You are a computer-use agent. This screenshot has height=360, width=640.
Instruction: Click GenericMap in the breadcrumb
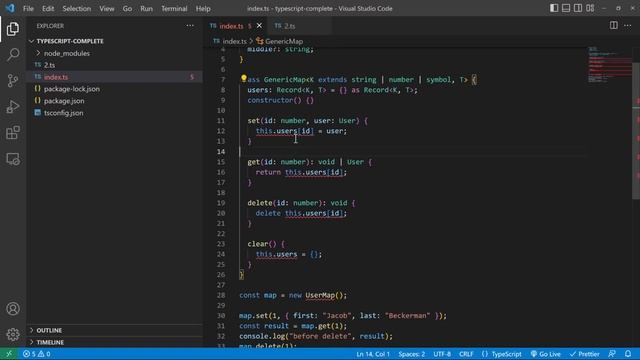point(284,41)
